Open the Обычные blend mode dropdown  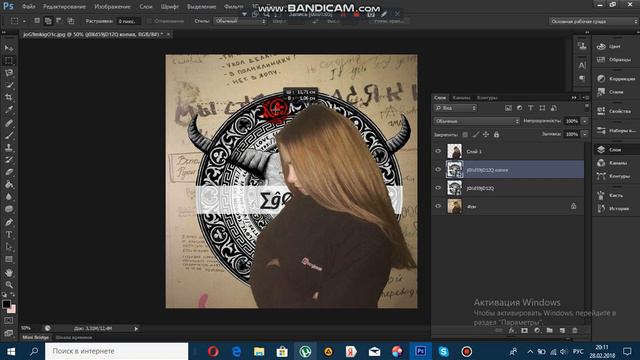[476, 121]
